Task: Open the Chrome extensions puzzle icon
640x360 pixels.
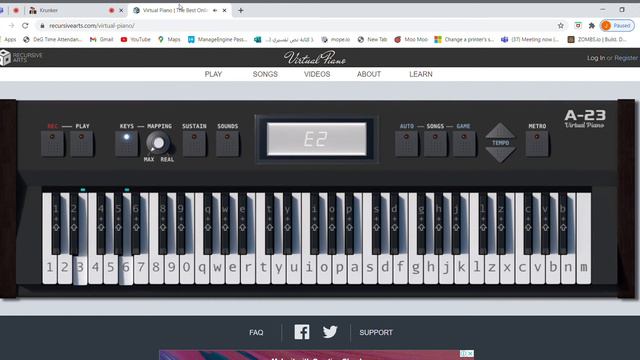Action: click(591, 26)
